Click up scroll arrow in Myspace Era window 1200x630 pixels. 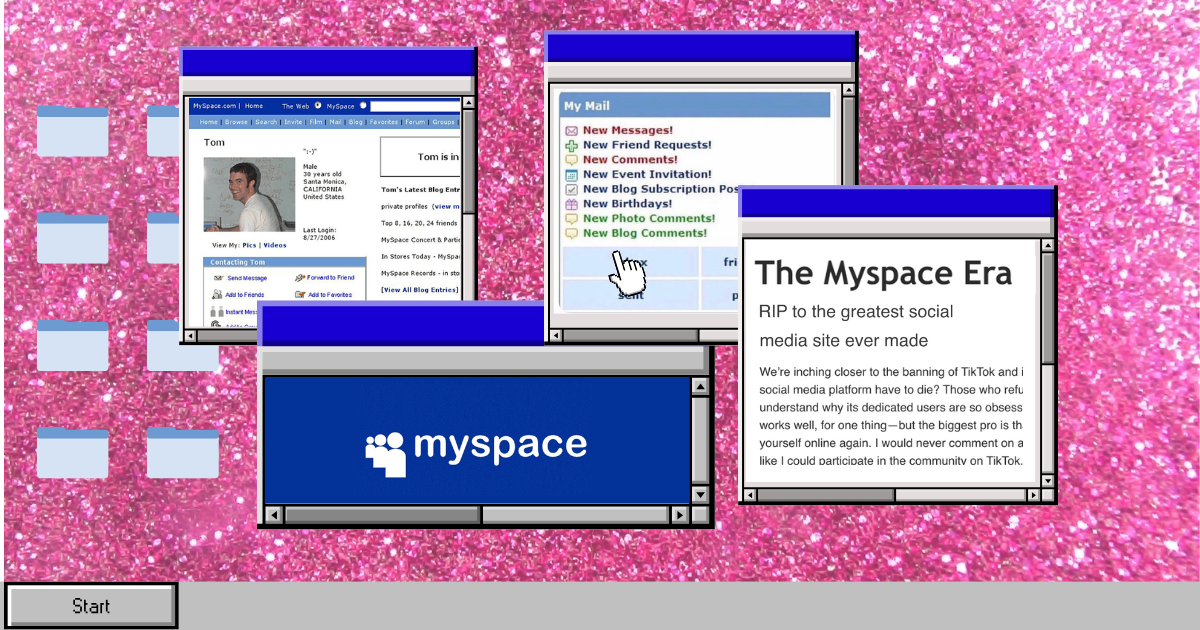pyautogui.click(x=1048, y=244)
